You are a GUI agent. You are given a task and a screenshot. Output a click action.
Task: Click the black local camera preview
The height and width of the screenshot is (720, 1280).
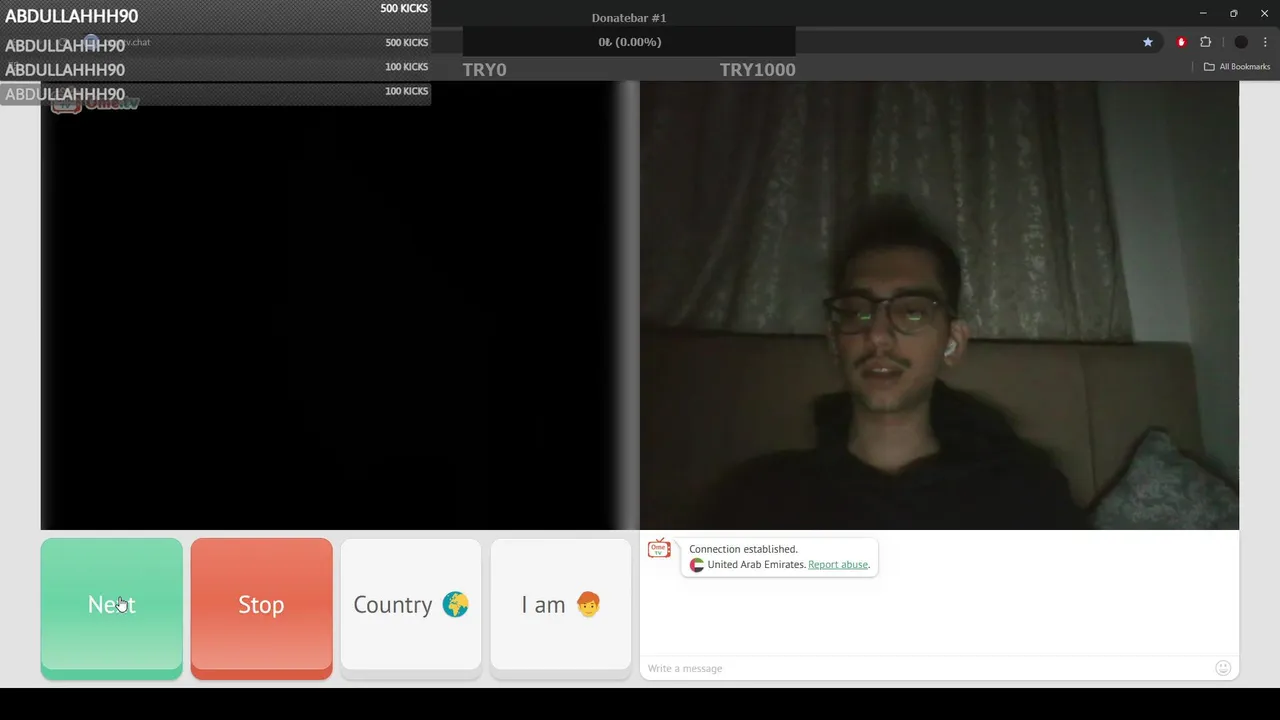(x=339, y=305)
